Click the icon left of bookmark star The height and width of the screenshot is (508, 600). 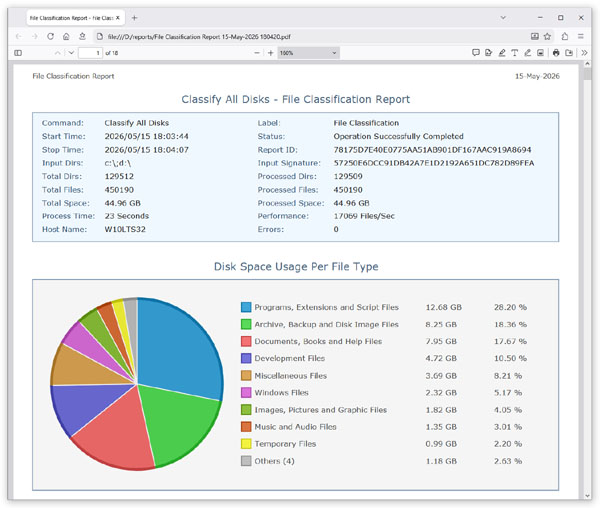(535, 36)
